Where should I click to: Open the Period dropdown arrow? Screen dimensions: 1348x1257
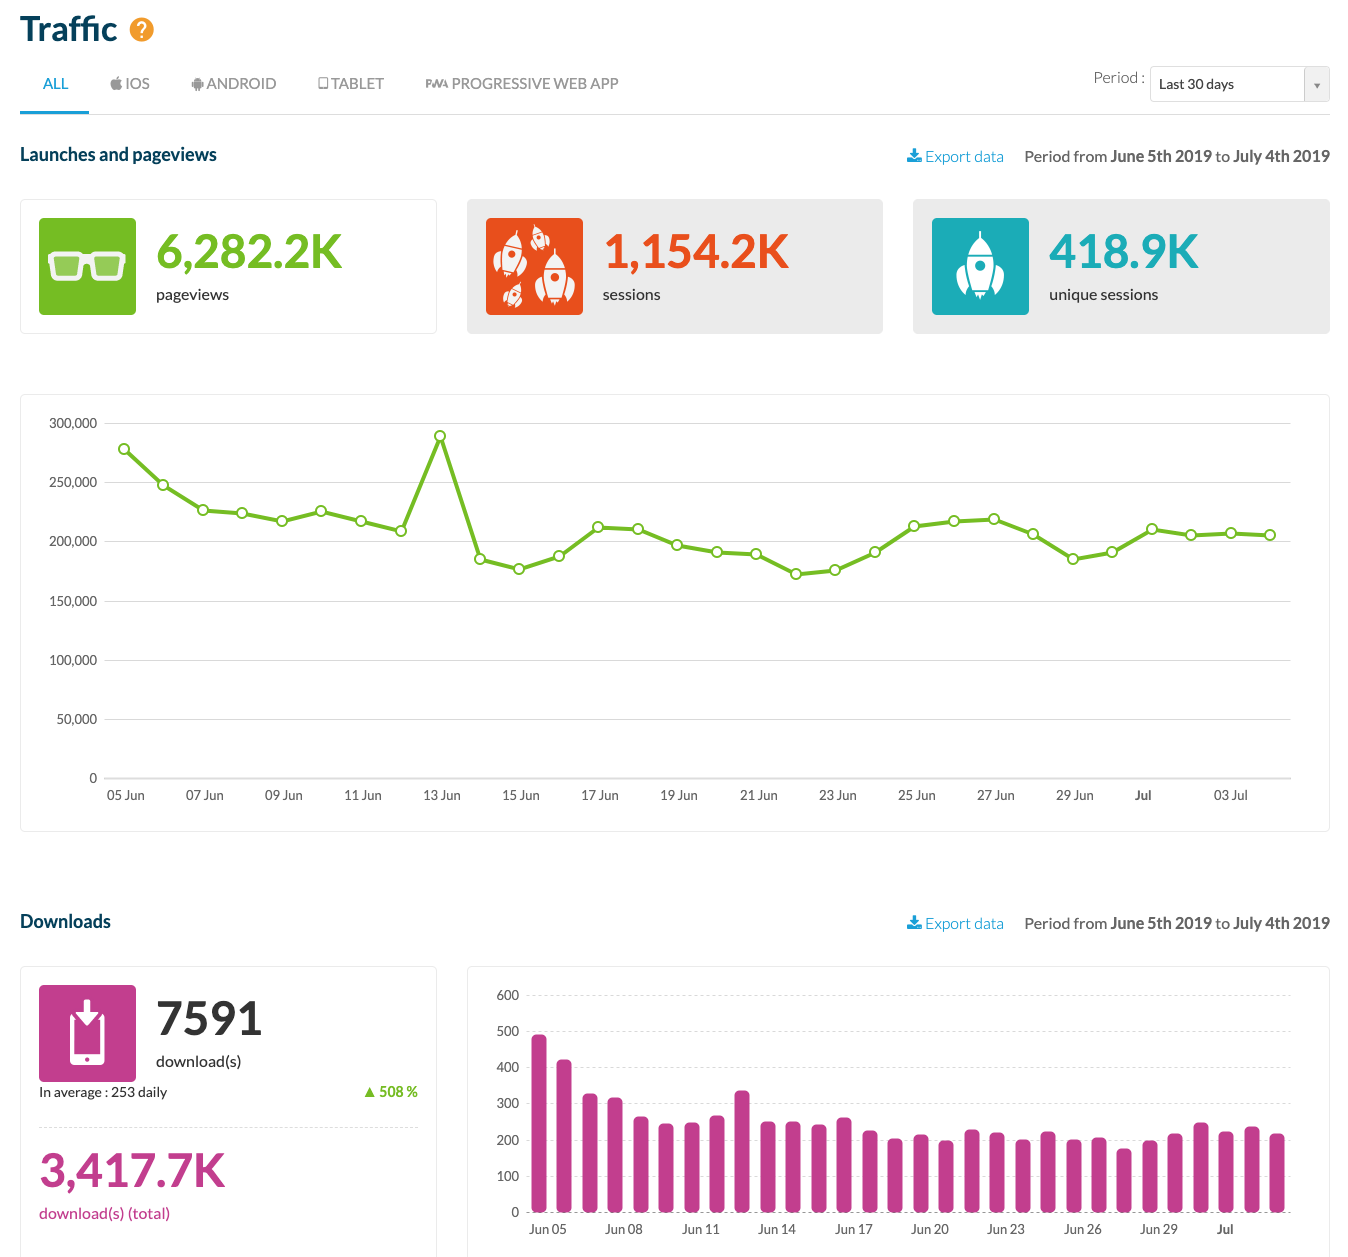pyautogui.click(x=1316, y=85)
